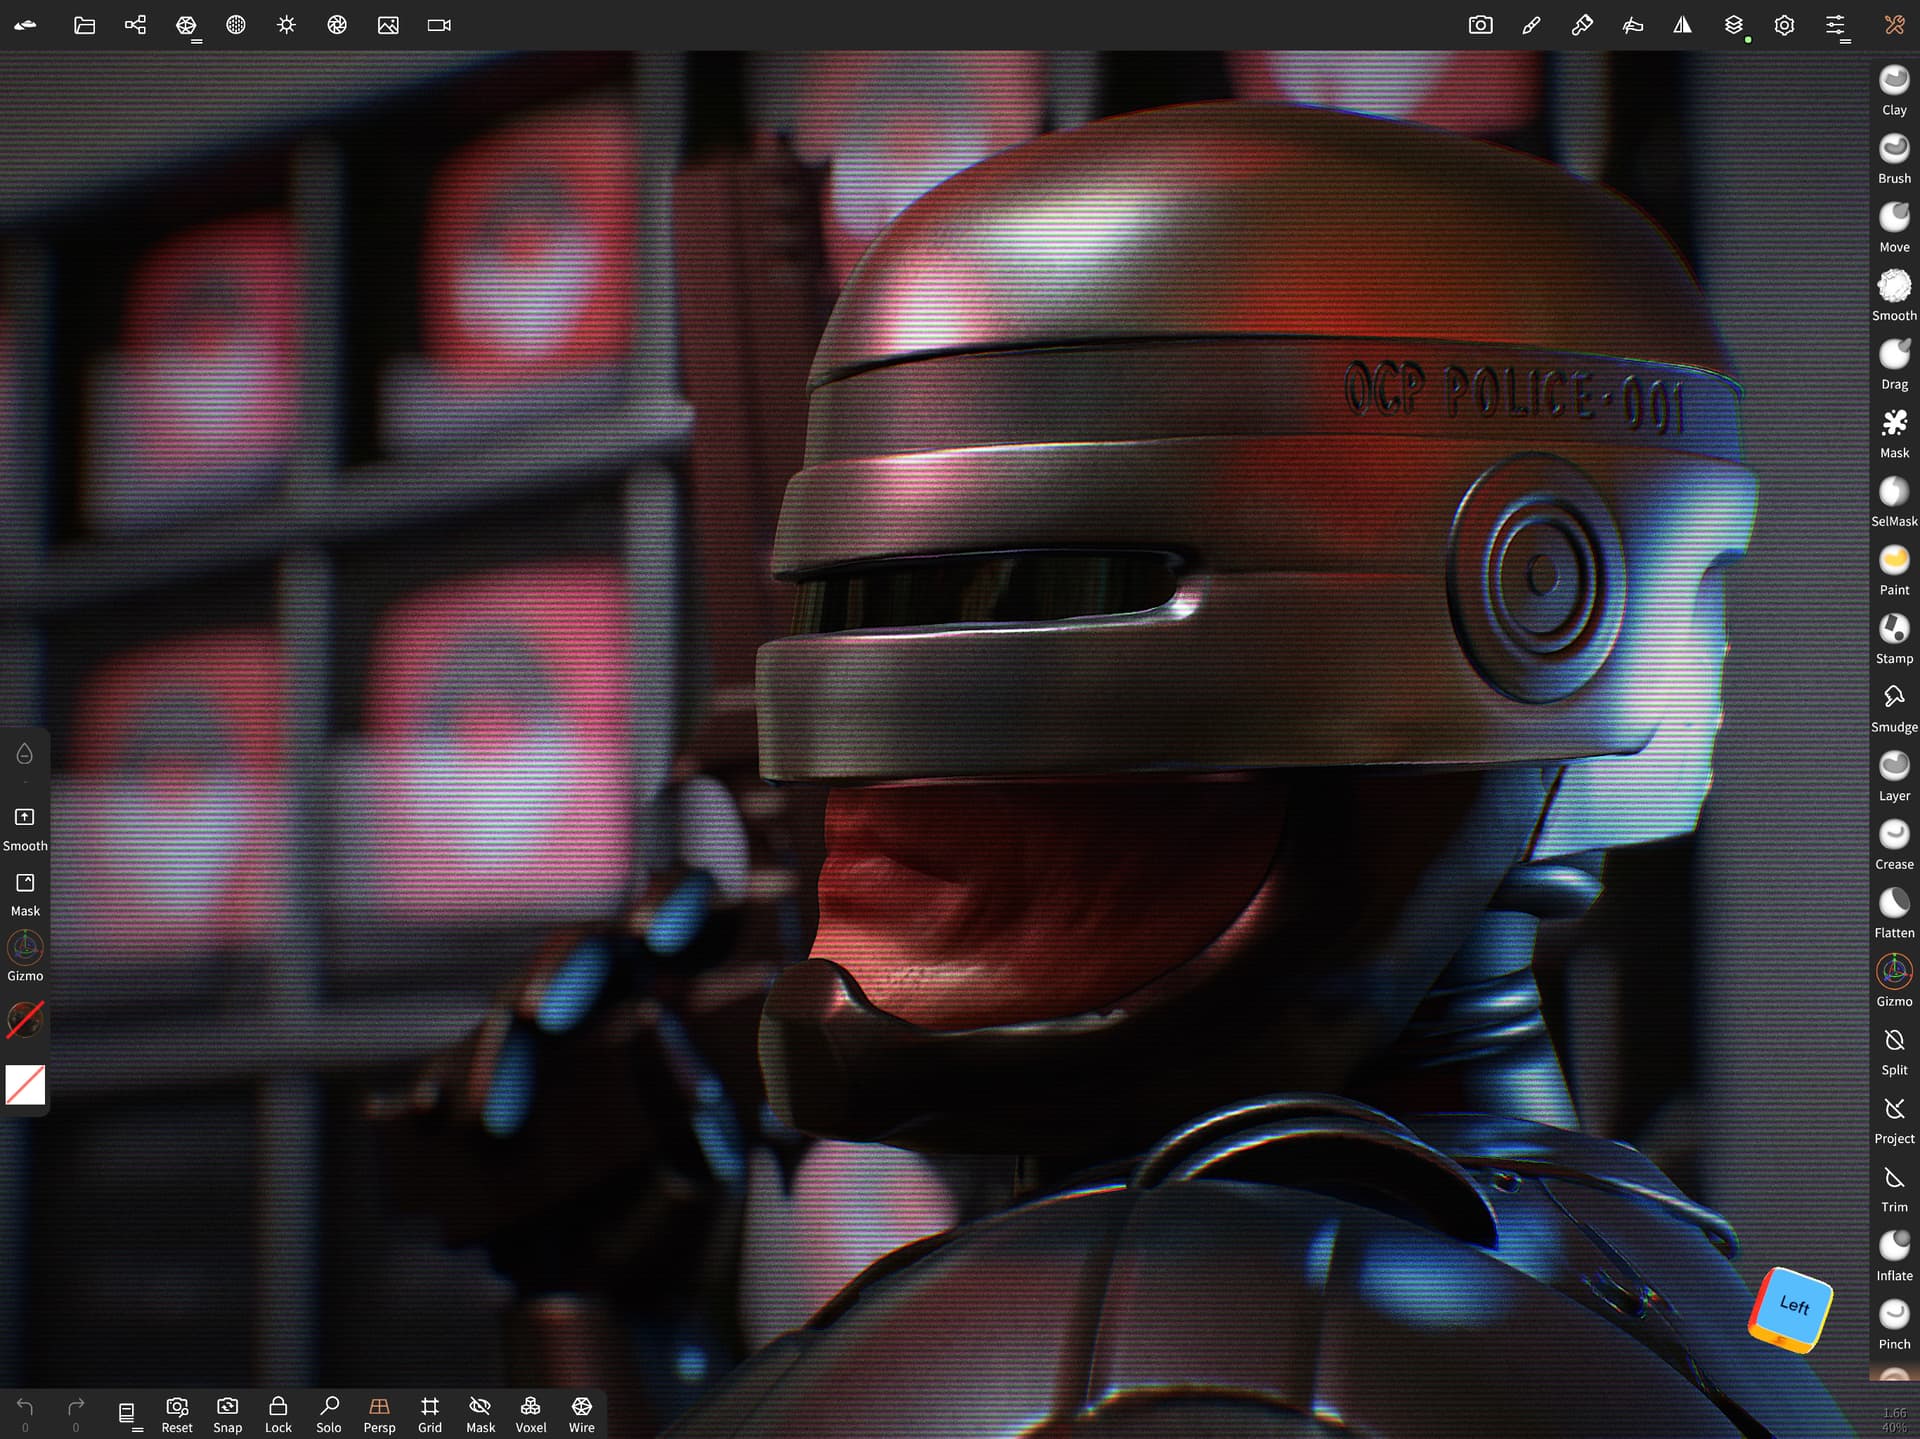Viewport: 1920px width, 1439px height.
Task: Select the Brush sculpting tool
Action: click(x=1894, y=159)
